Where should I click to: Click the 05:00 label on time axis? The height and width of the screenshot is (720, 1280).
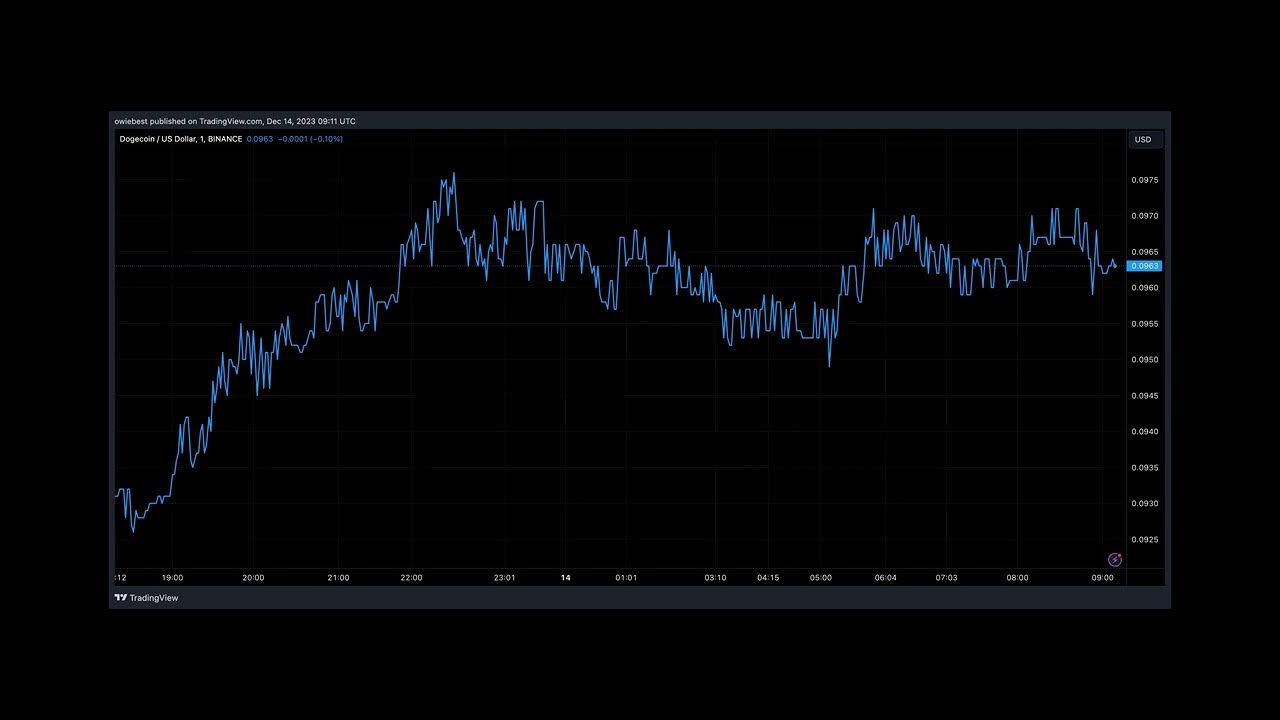(821, 578)
